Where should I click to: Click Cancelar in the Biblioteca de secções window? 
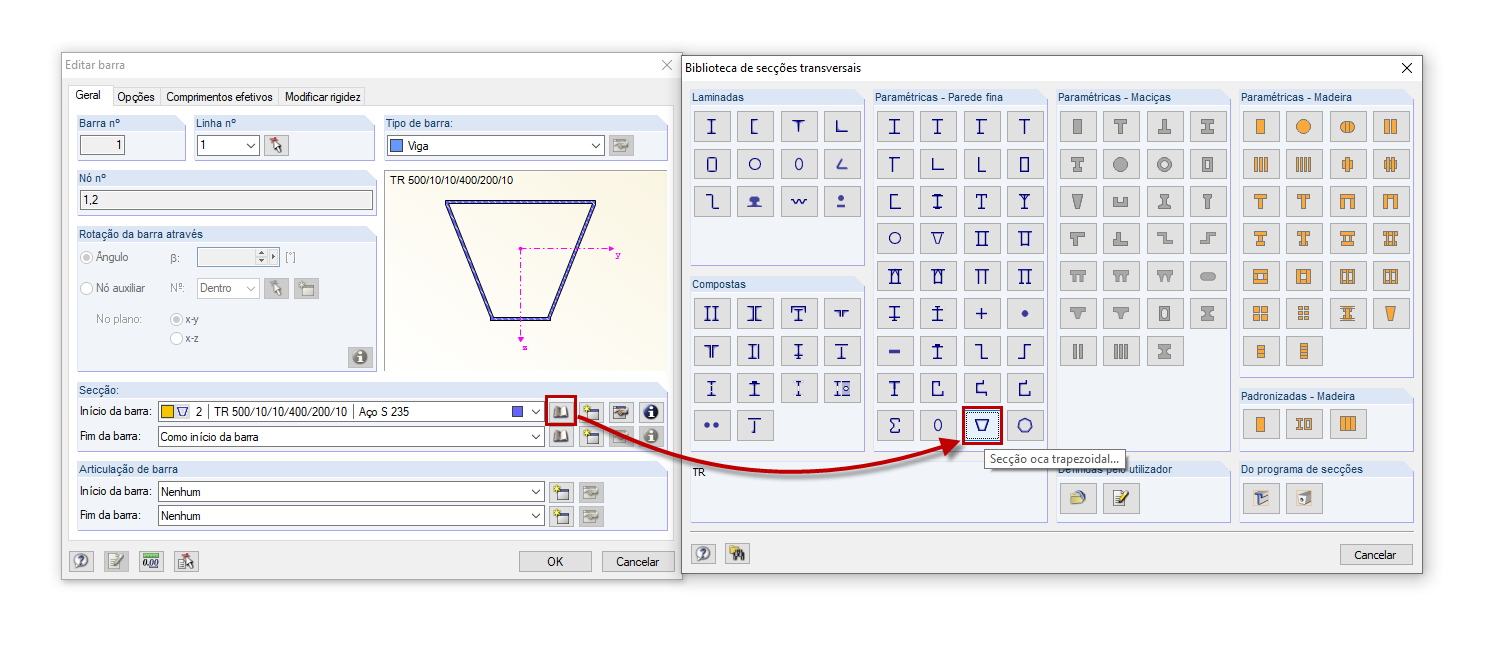(x=1375, y=554)
